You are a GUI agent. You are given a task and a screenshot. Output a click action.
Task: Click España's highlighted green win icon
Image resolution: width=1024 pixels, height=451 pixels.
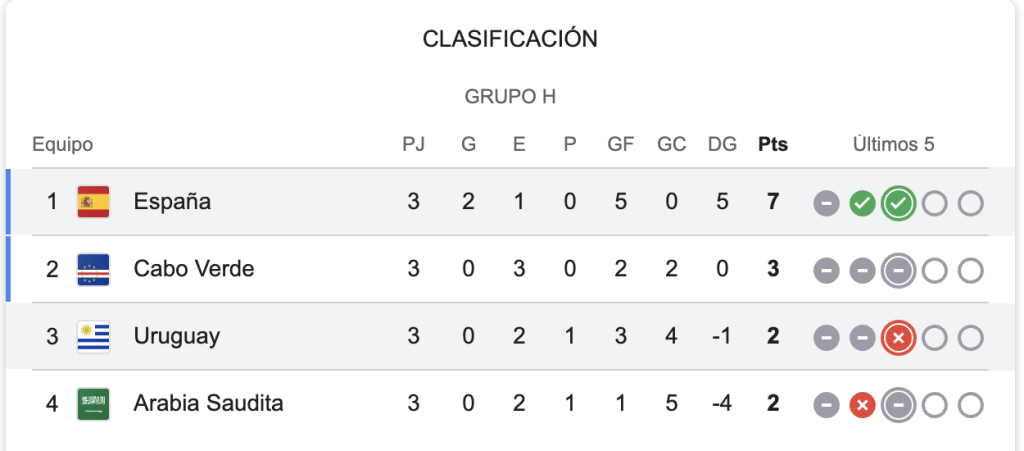coord(899,204)
